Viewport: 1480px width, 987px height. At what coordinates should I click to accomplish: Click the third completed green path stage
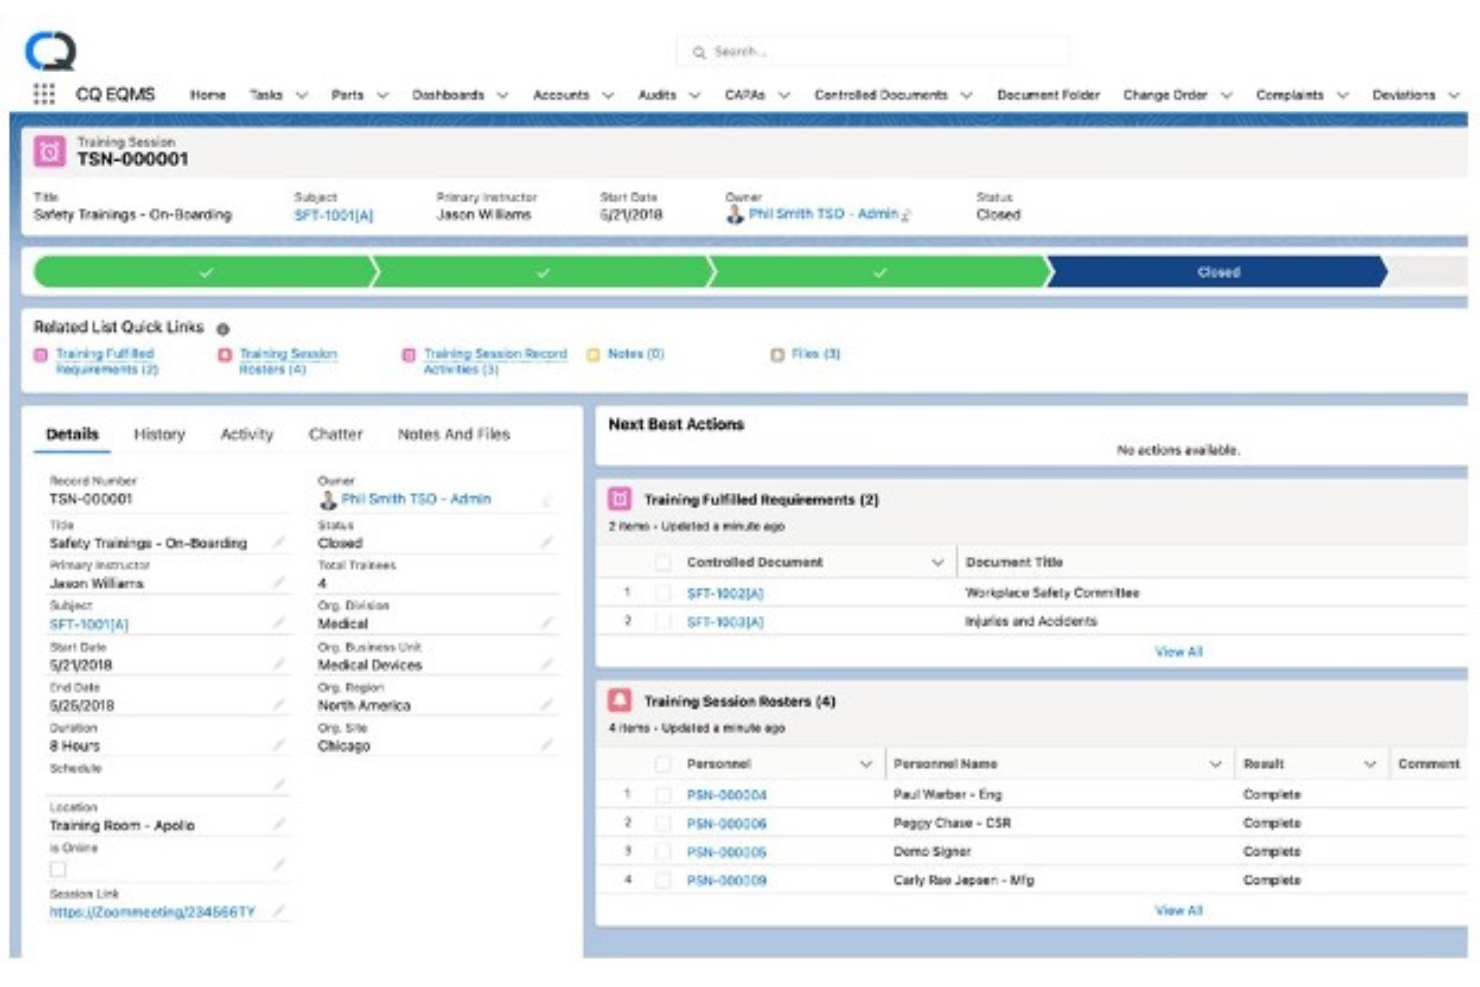click(878, 272)
